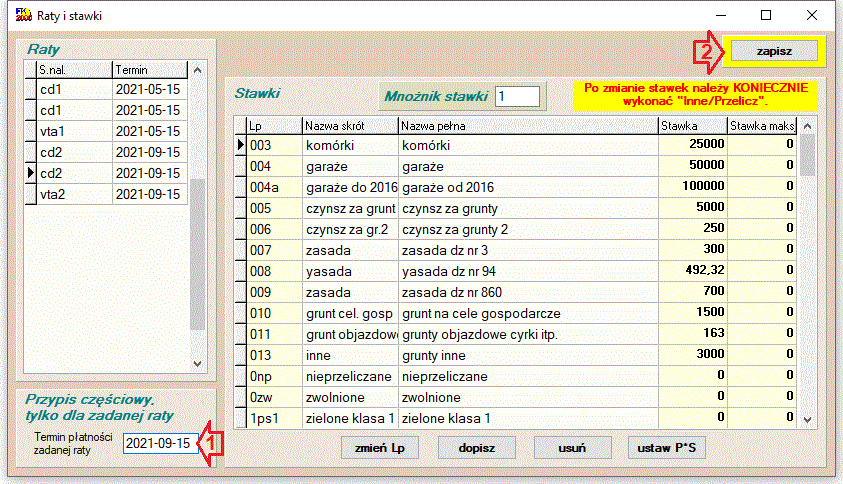Click the Stawka value 25000
This screenshot has width=843, height=484.
point(693,144)
